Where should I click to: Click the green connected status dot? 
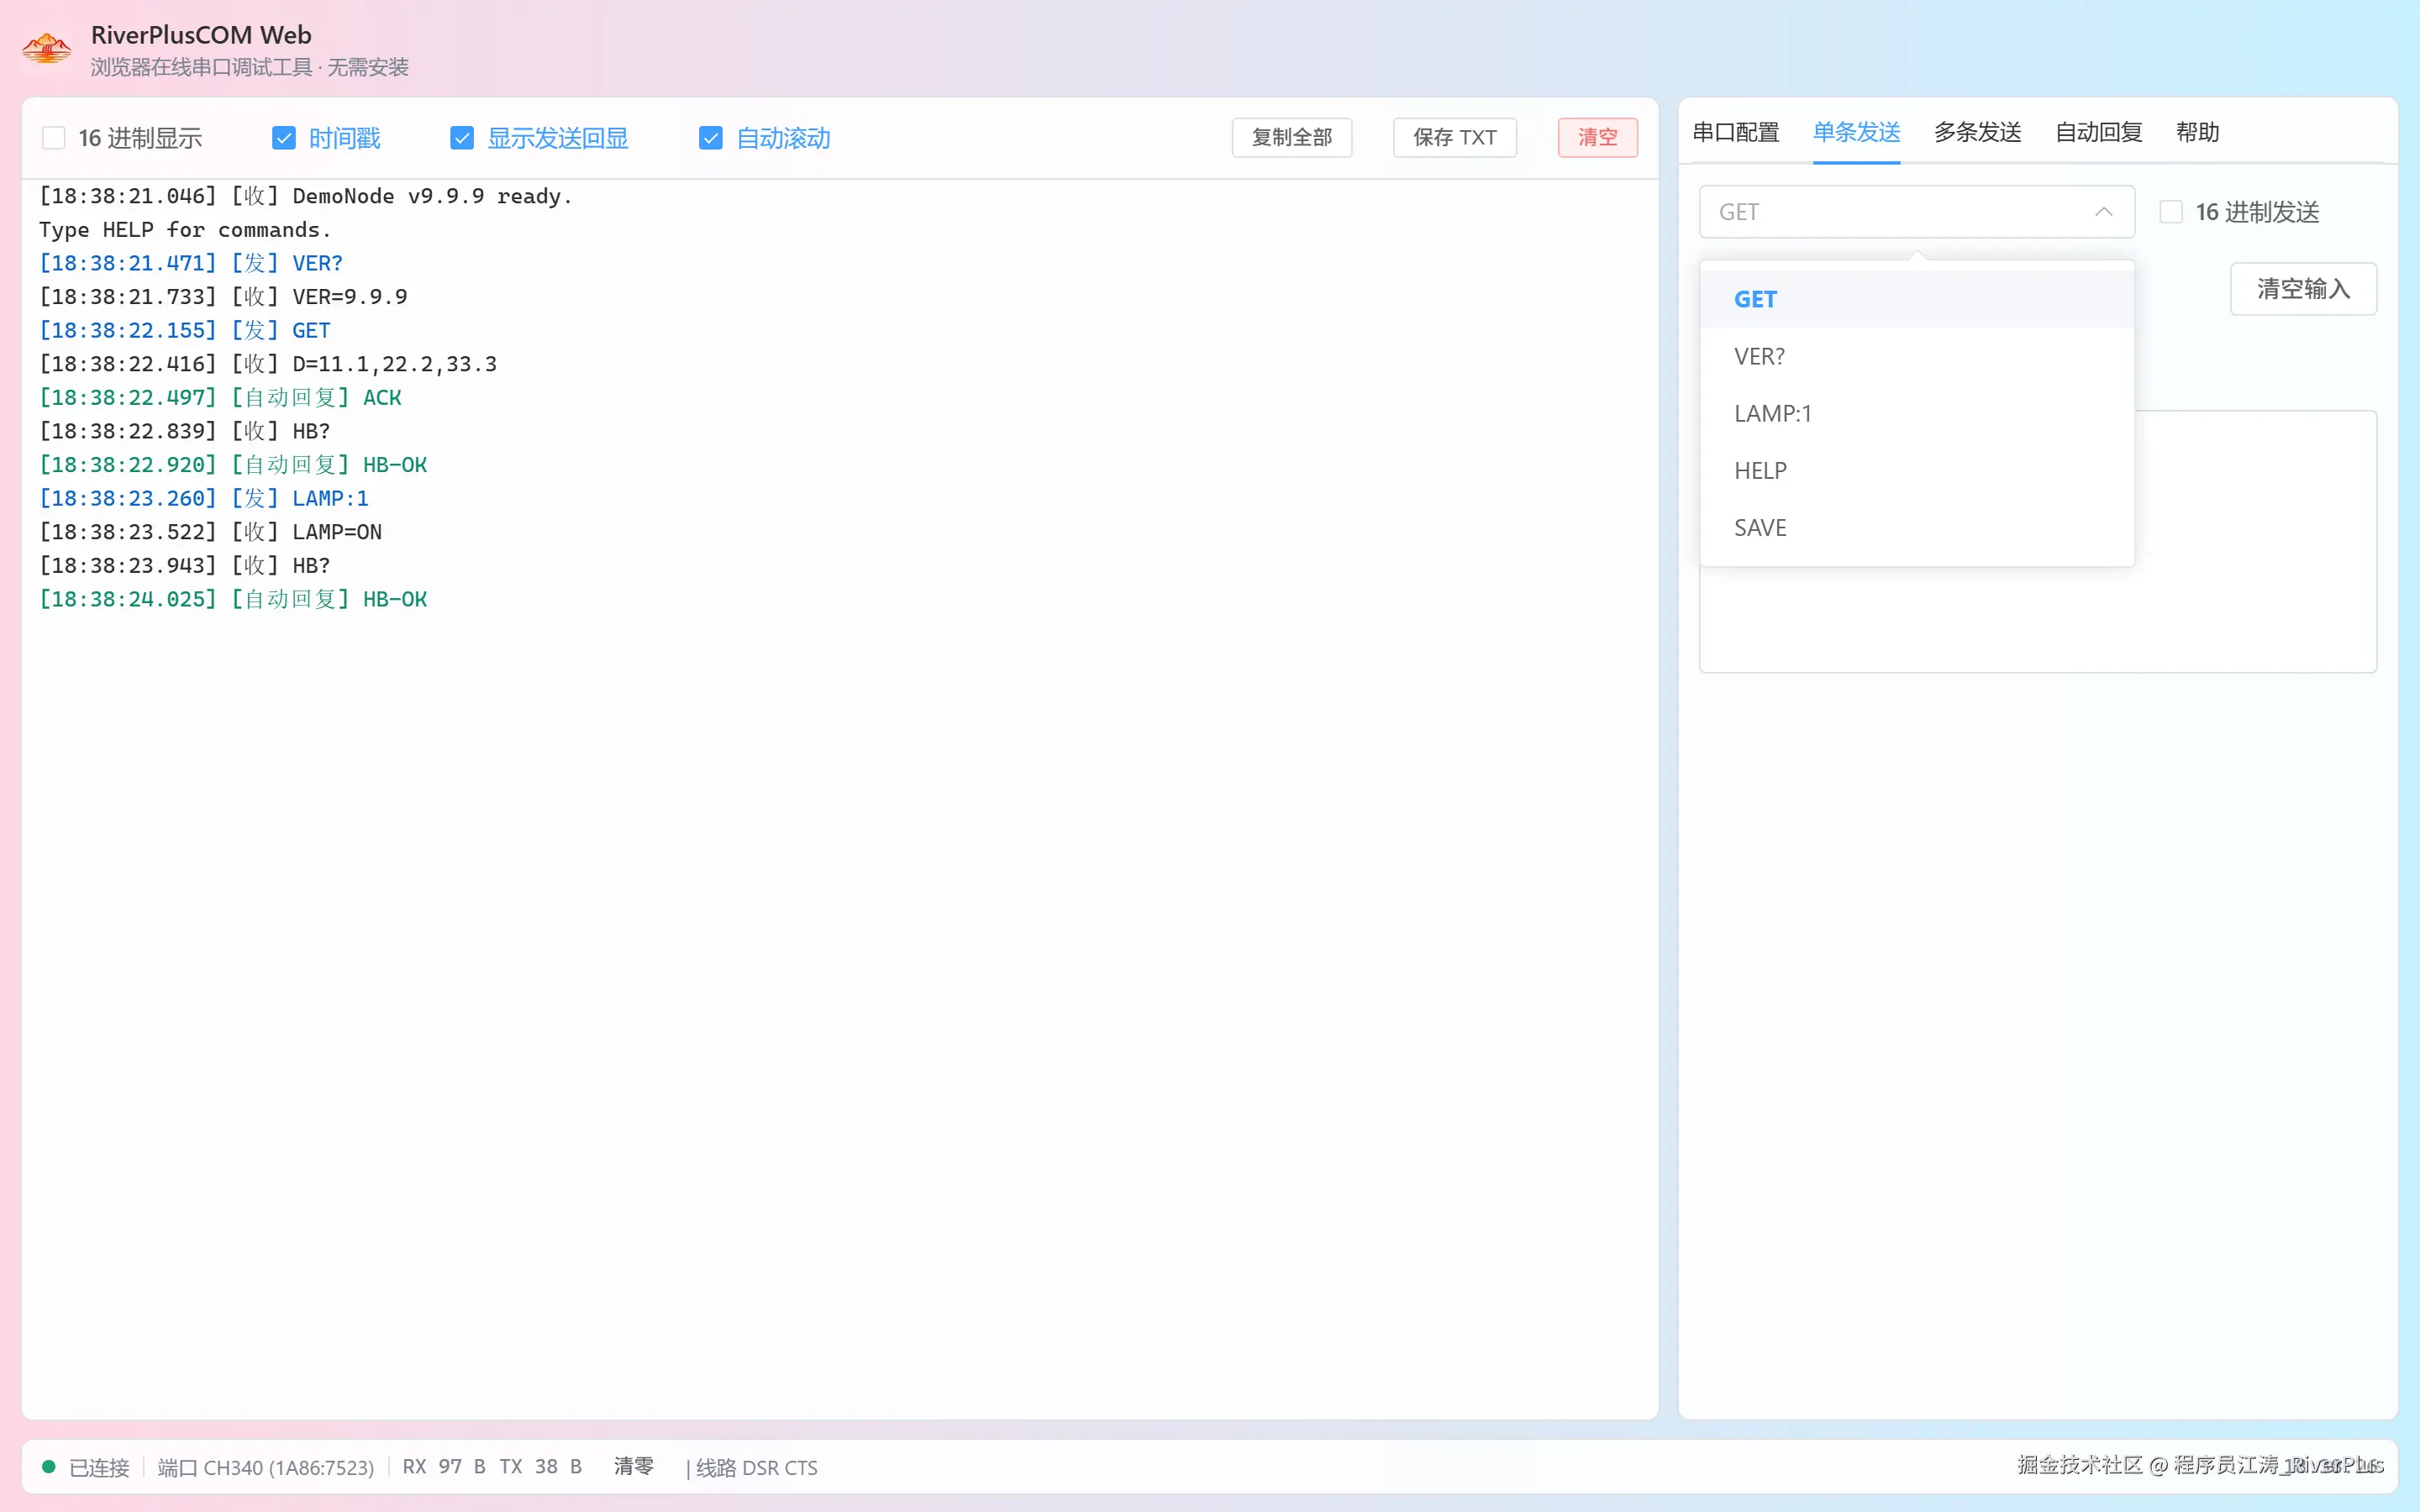(x=48, y=1467)
